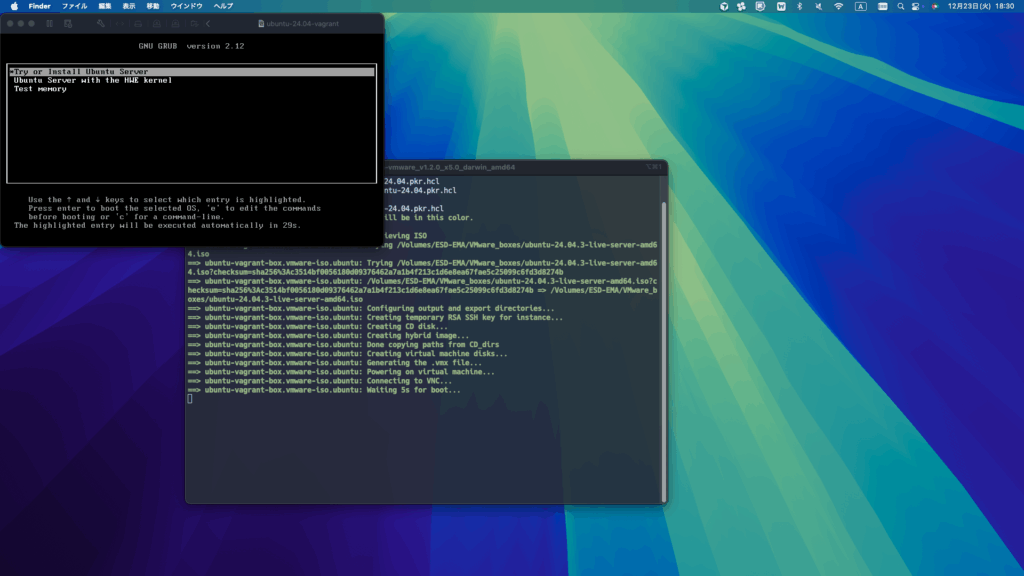Open the ウインドウ menu
Viewport: 1024px width, 576px height.
186,6
